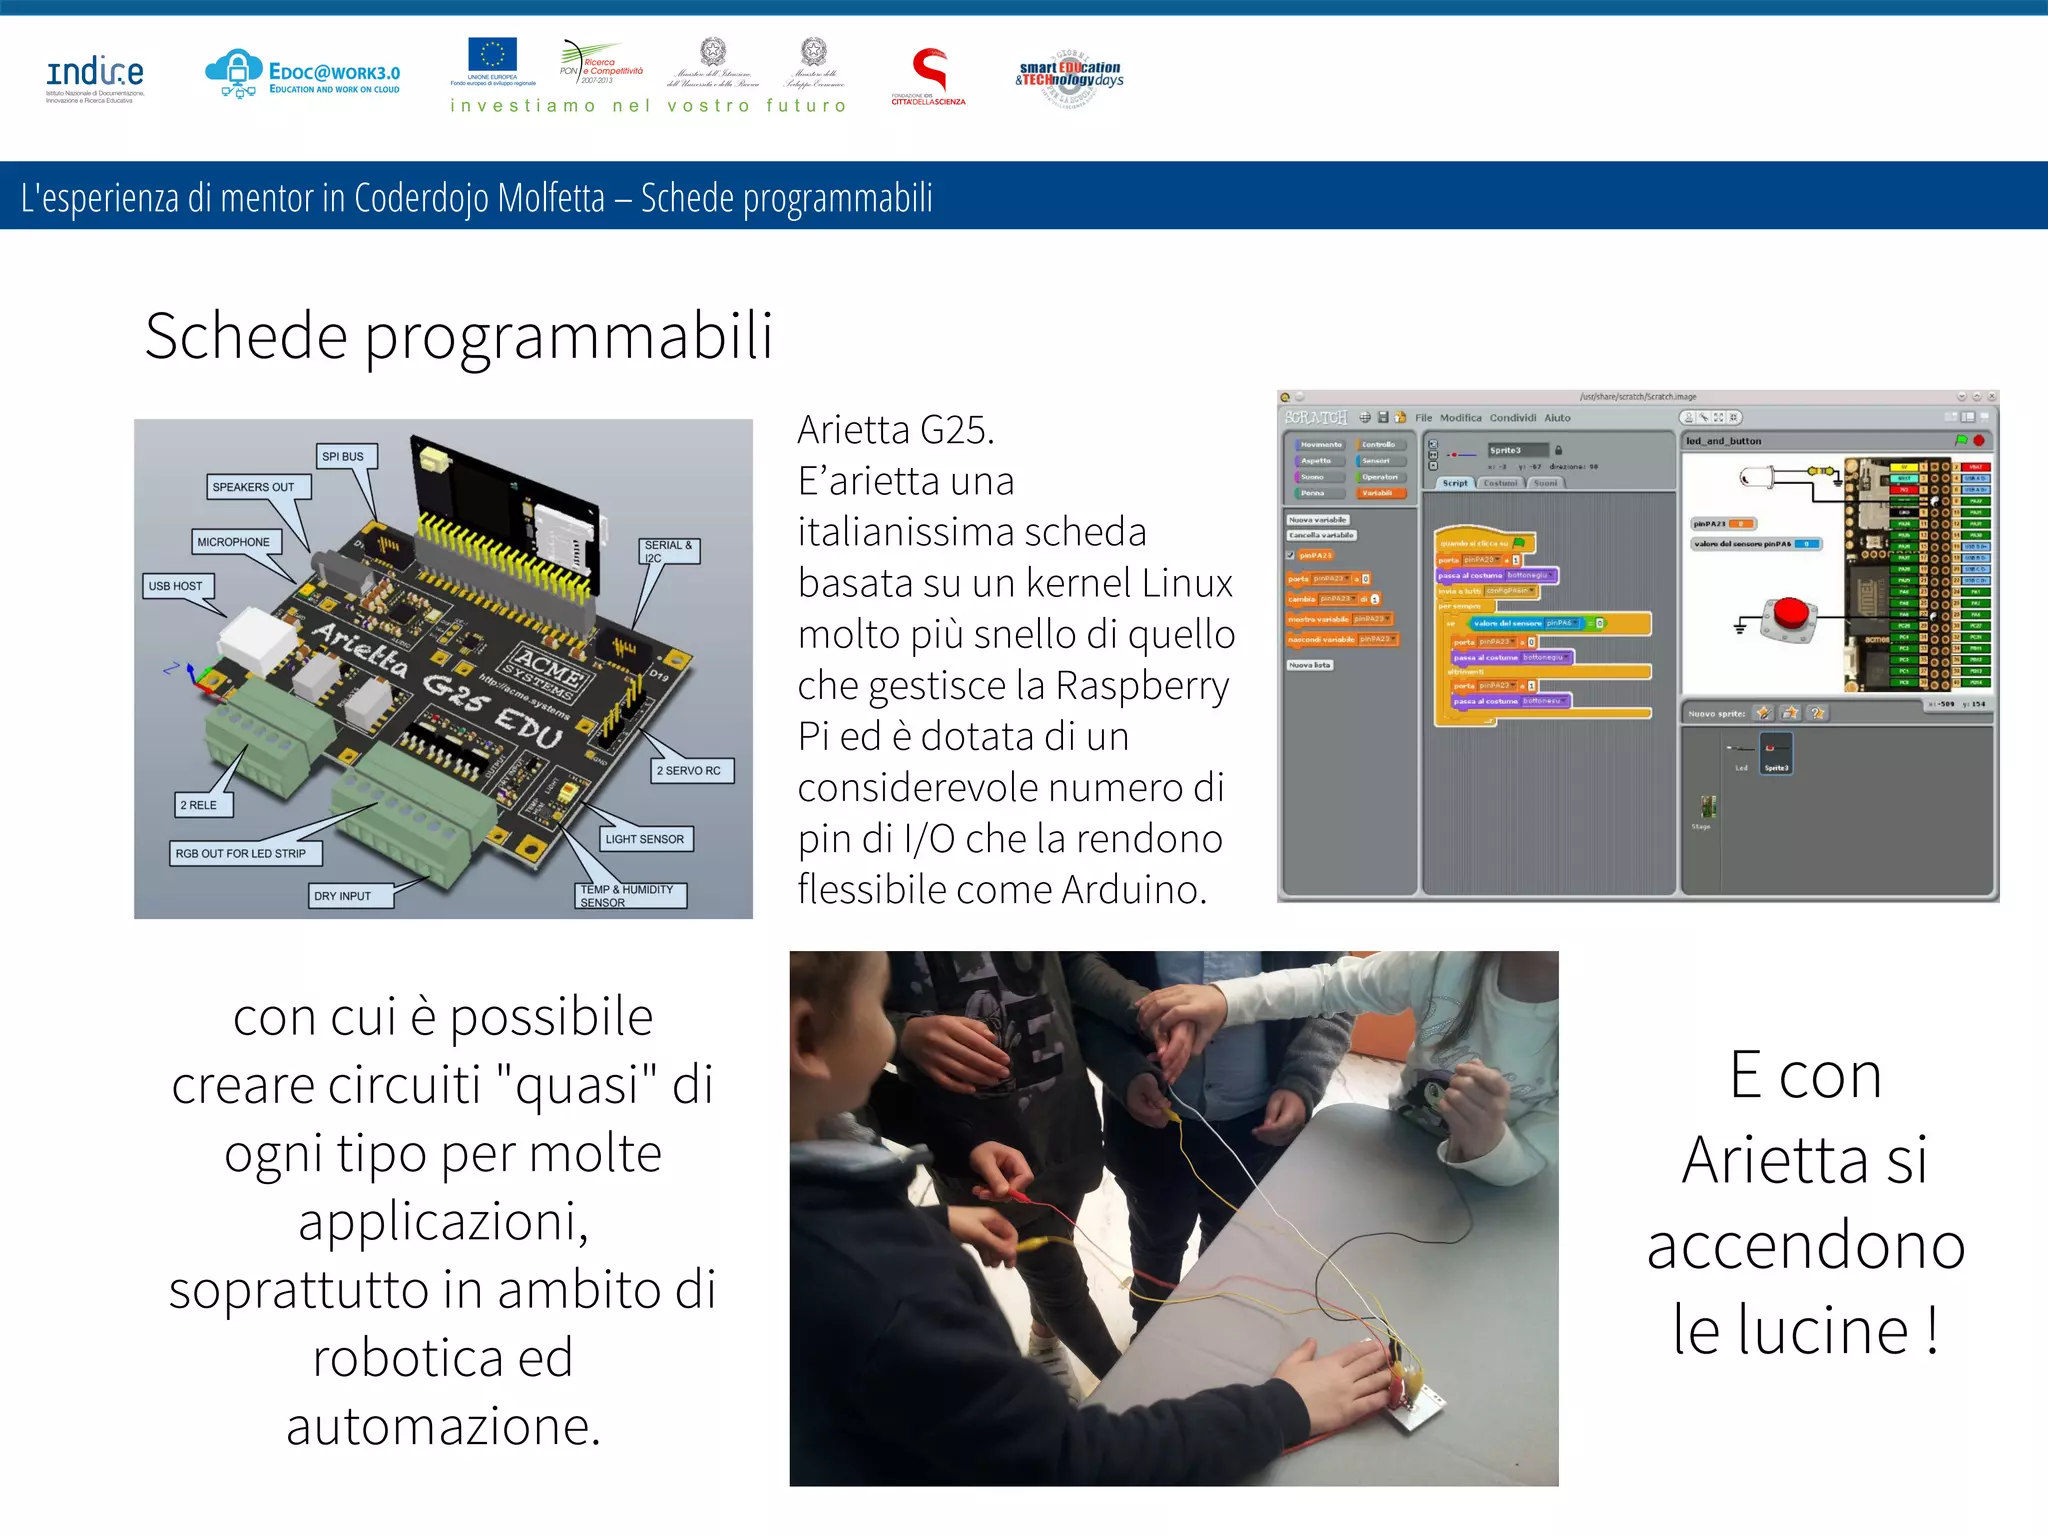Click the share project icon beside File menu
This screenshot has width=2048, height=1536.
pyautogui.click(x=1400, y=417)
